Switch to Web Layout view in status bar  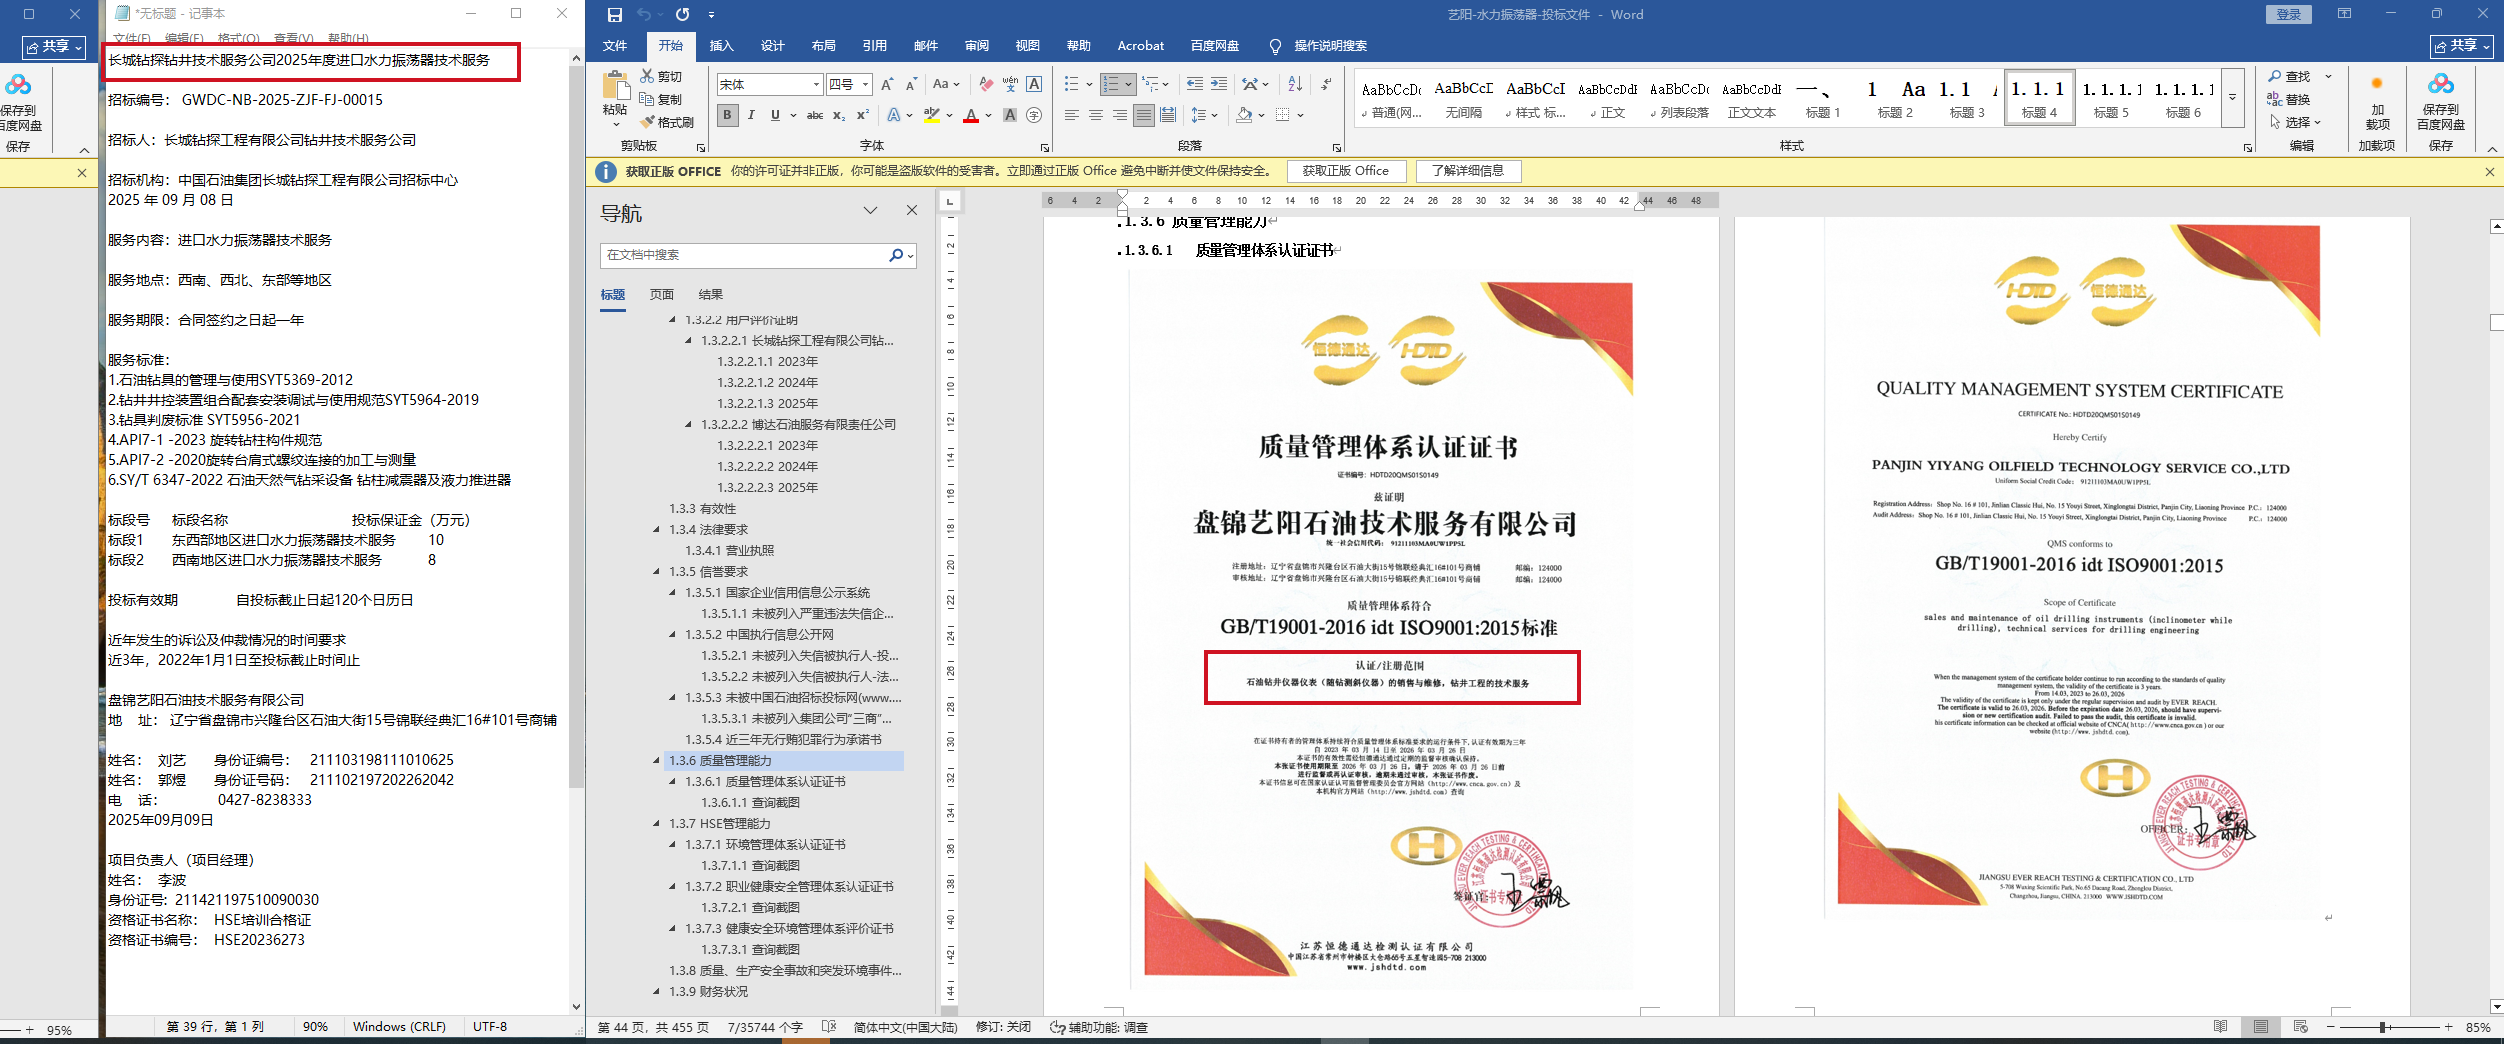(x=2301, y=1027)
